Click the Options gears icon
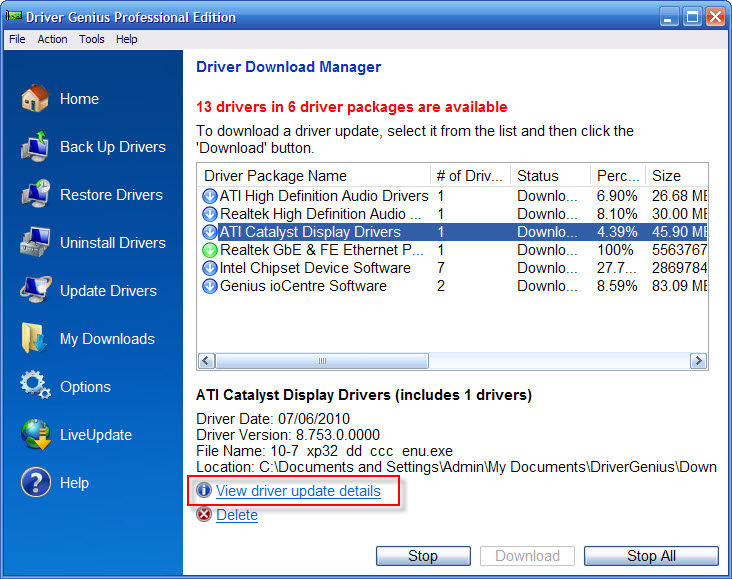 [x=35, y=386]
